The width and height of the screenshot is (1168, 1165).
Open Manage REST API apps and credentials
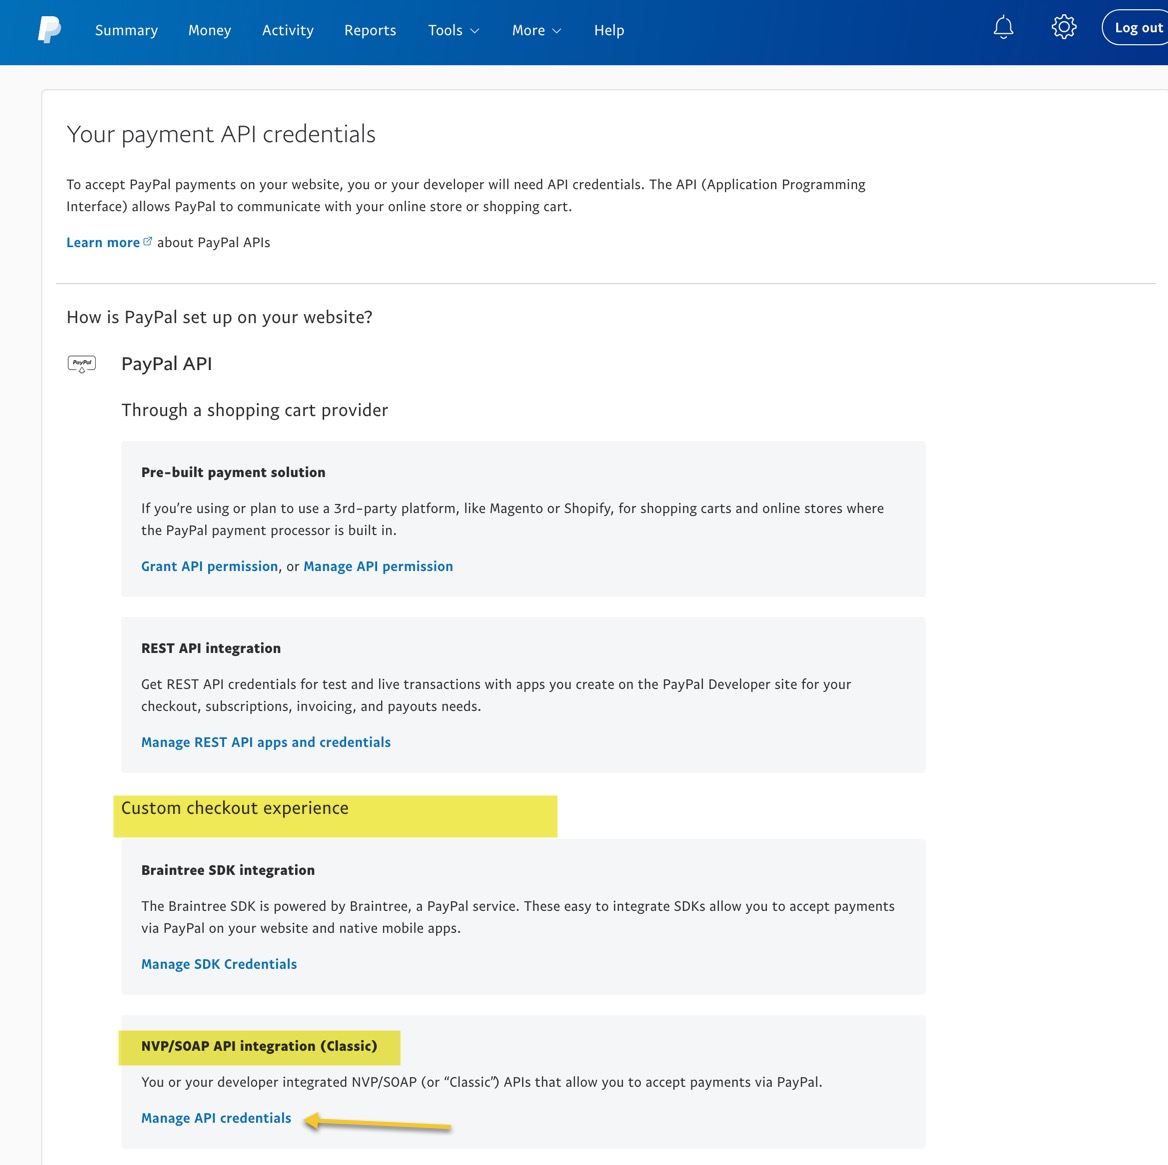point(266,742)
